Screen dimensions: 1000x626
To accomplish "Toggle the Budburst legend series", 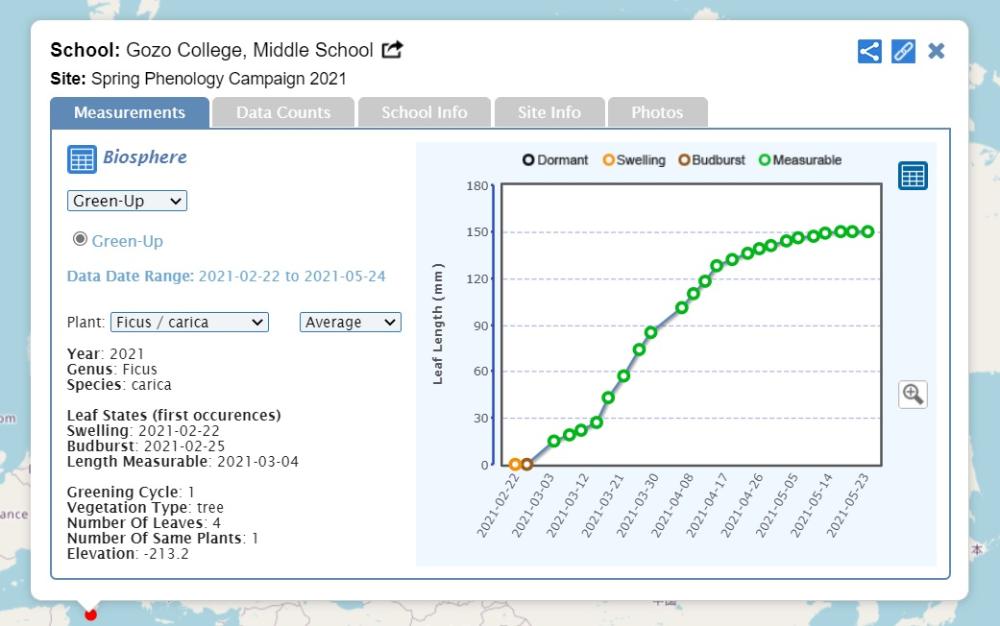I will (x=711, y=160).
